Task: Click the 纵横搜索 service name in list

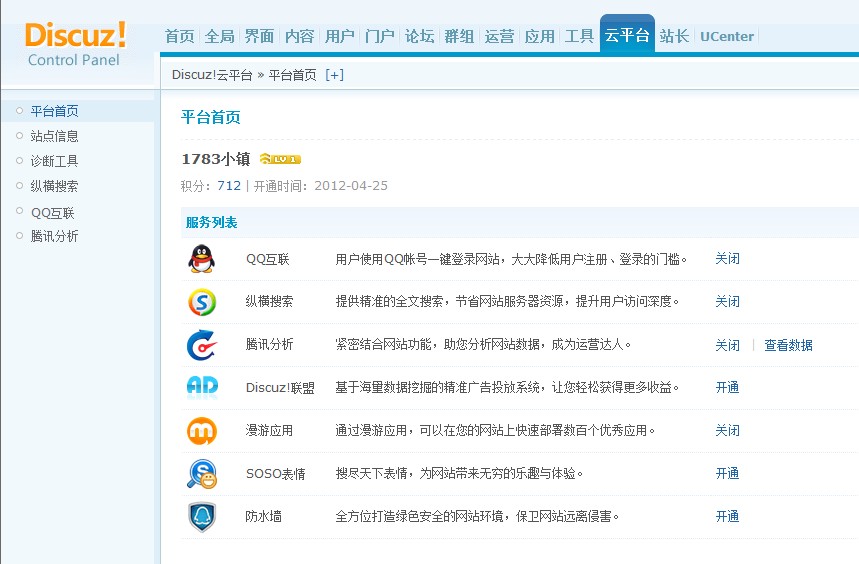Action: (269, 301)
